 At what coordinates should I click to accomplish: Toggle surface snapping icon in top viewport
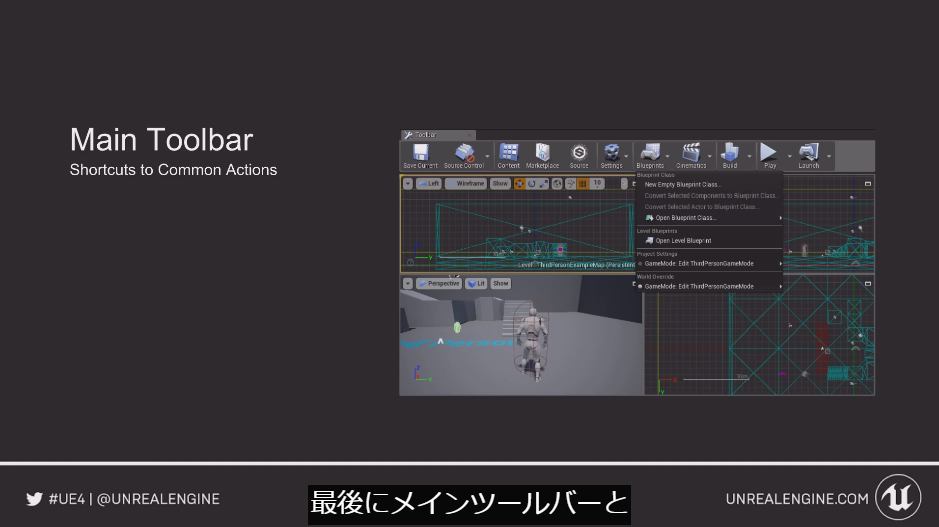(571, 184)
